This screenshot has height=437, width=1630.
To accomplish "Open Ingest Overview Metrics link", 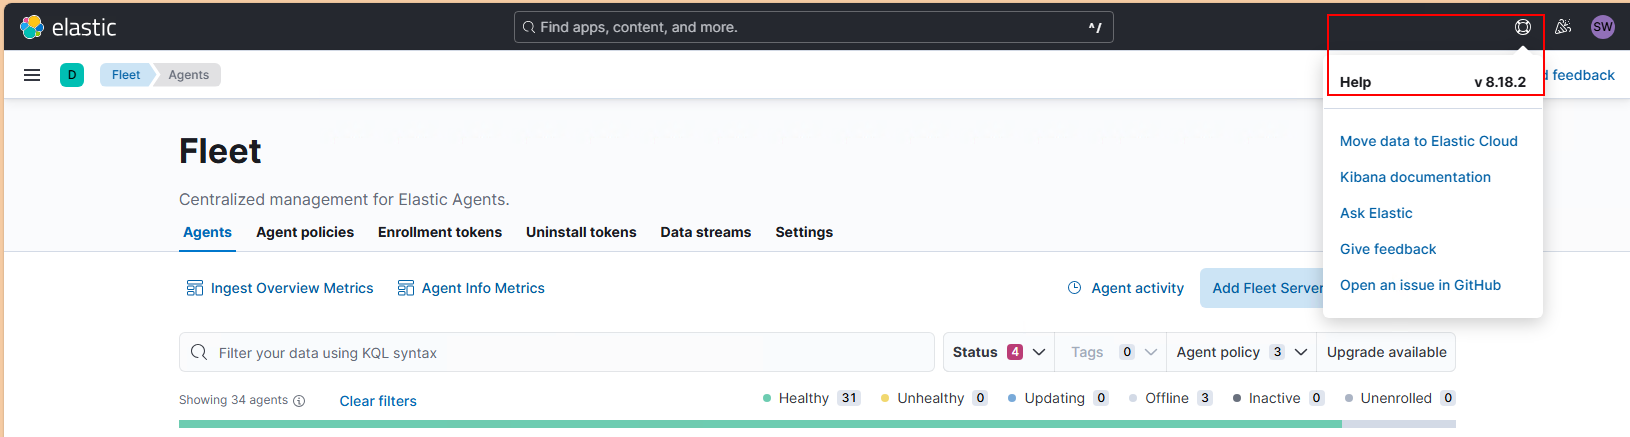I will (292, 288).
